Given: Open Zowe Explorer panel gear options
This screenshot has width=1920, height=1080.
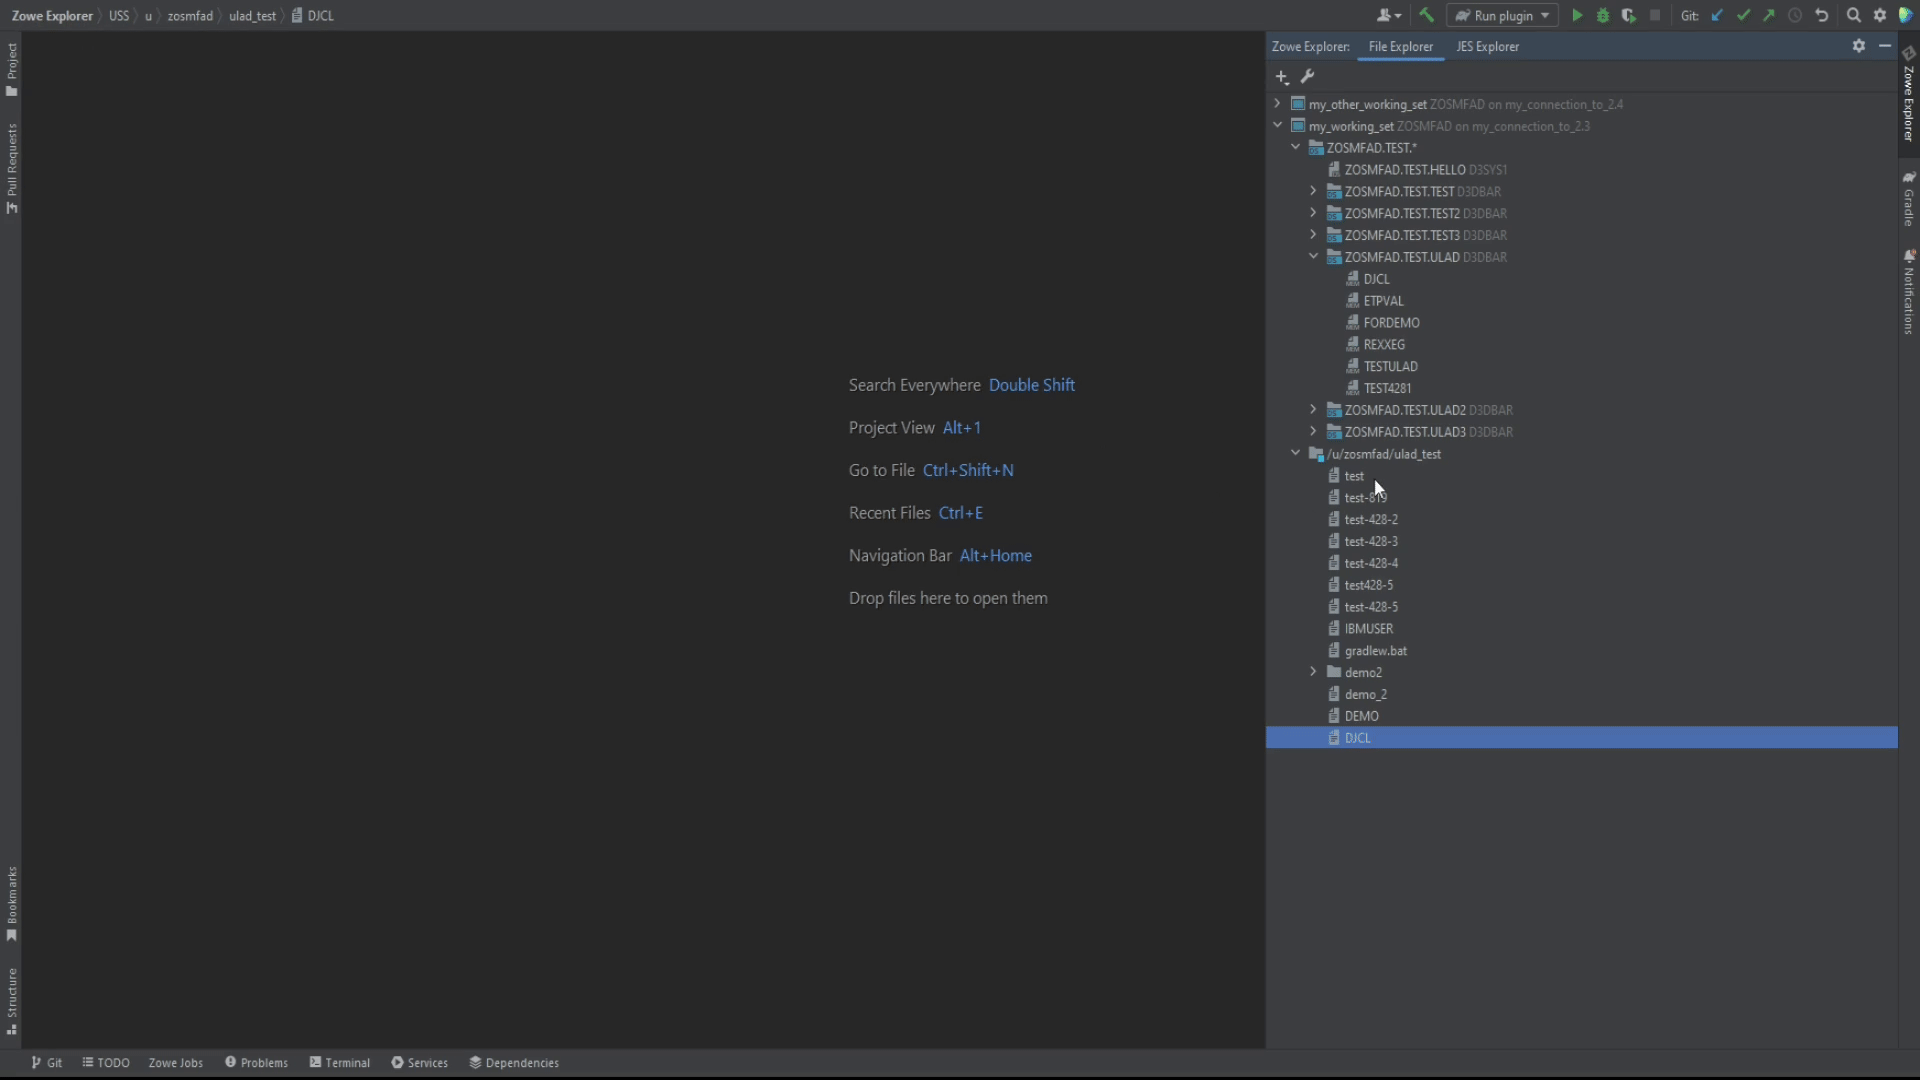Looking at the screenshot, I should [1859, 46].
